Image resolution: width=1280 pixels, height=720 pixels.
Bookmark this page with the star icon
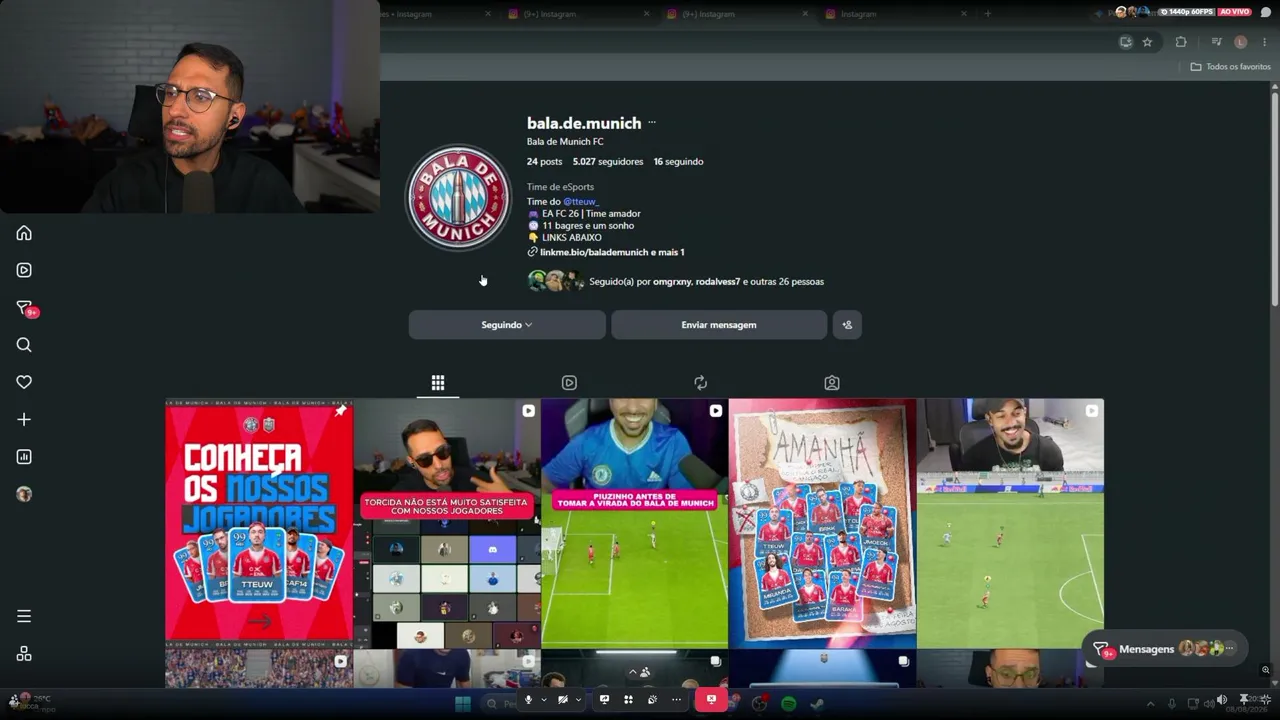(x=1147, y=42)
